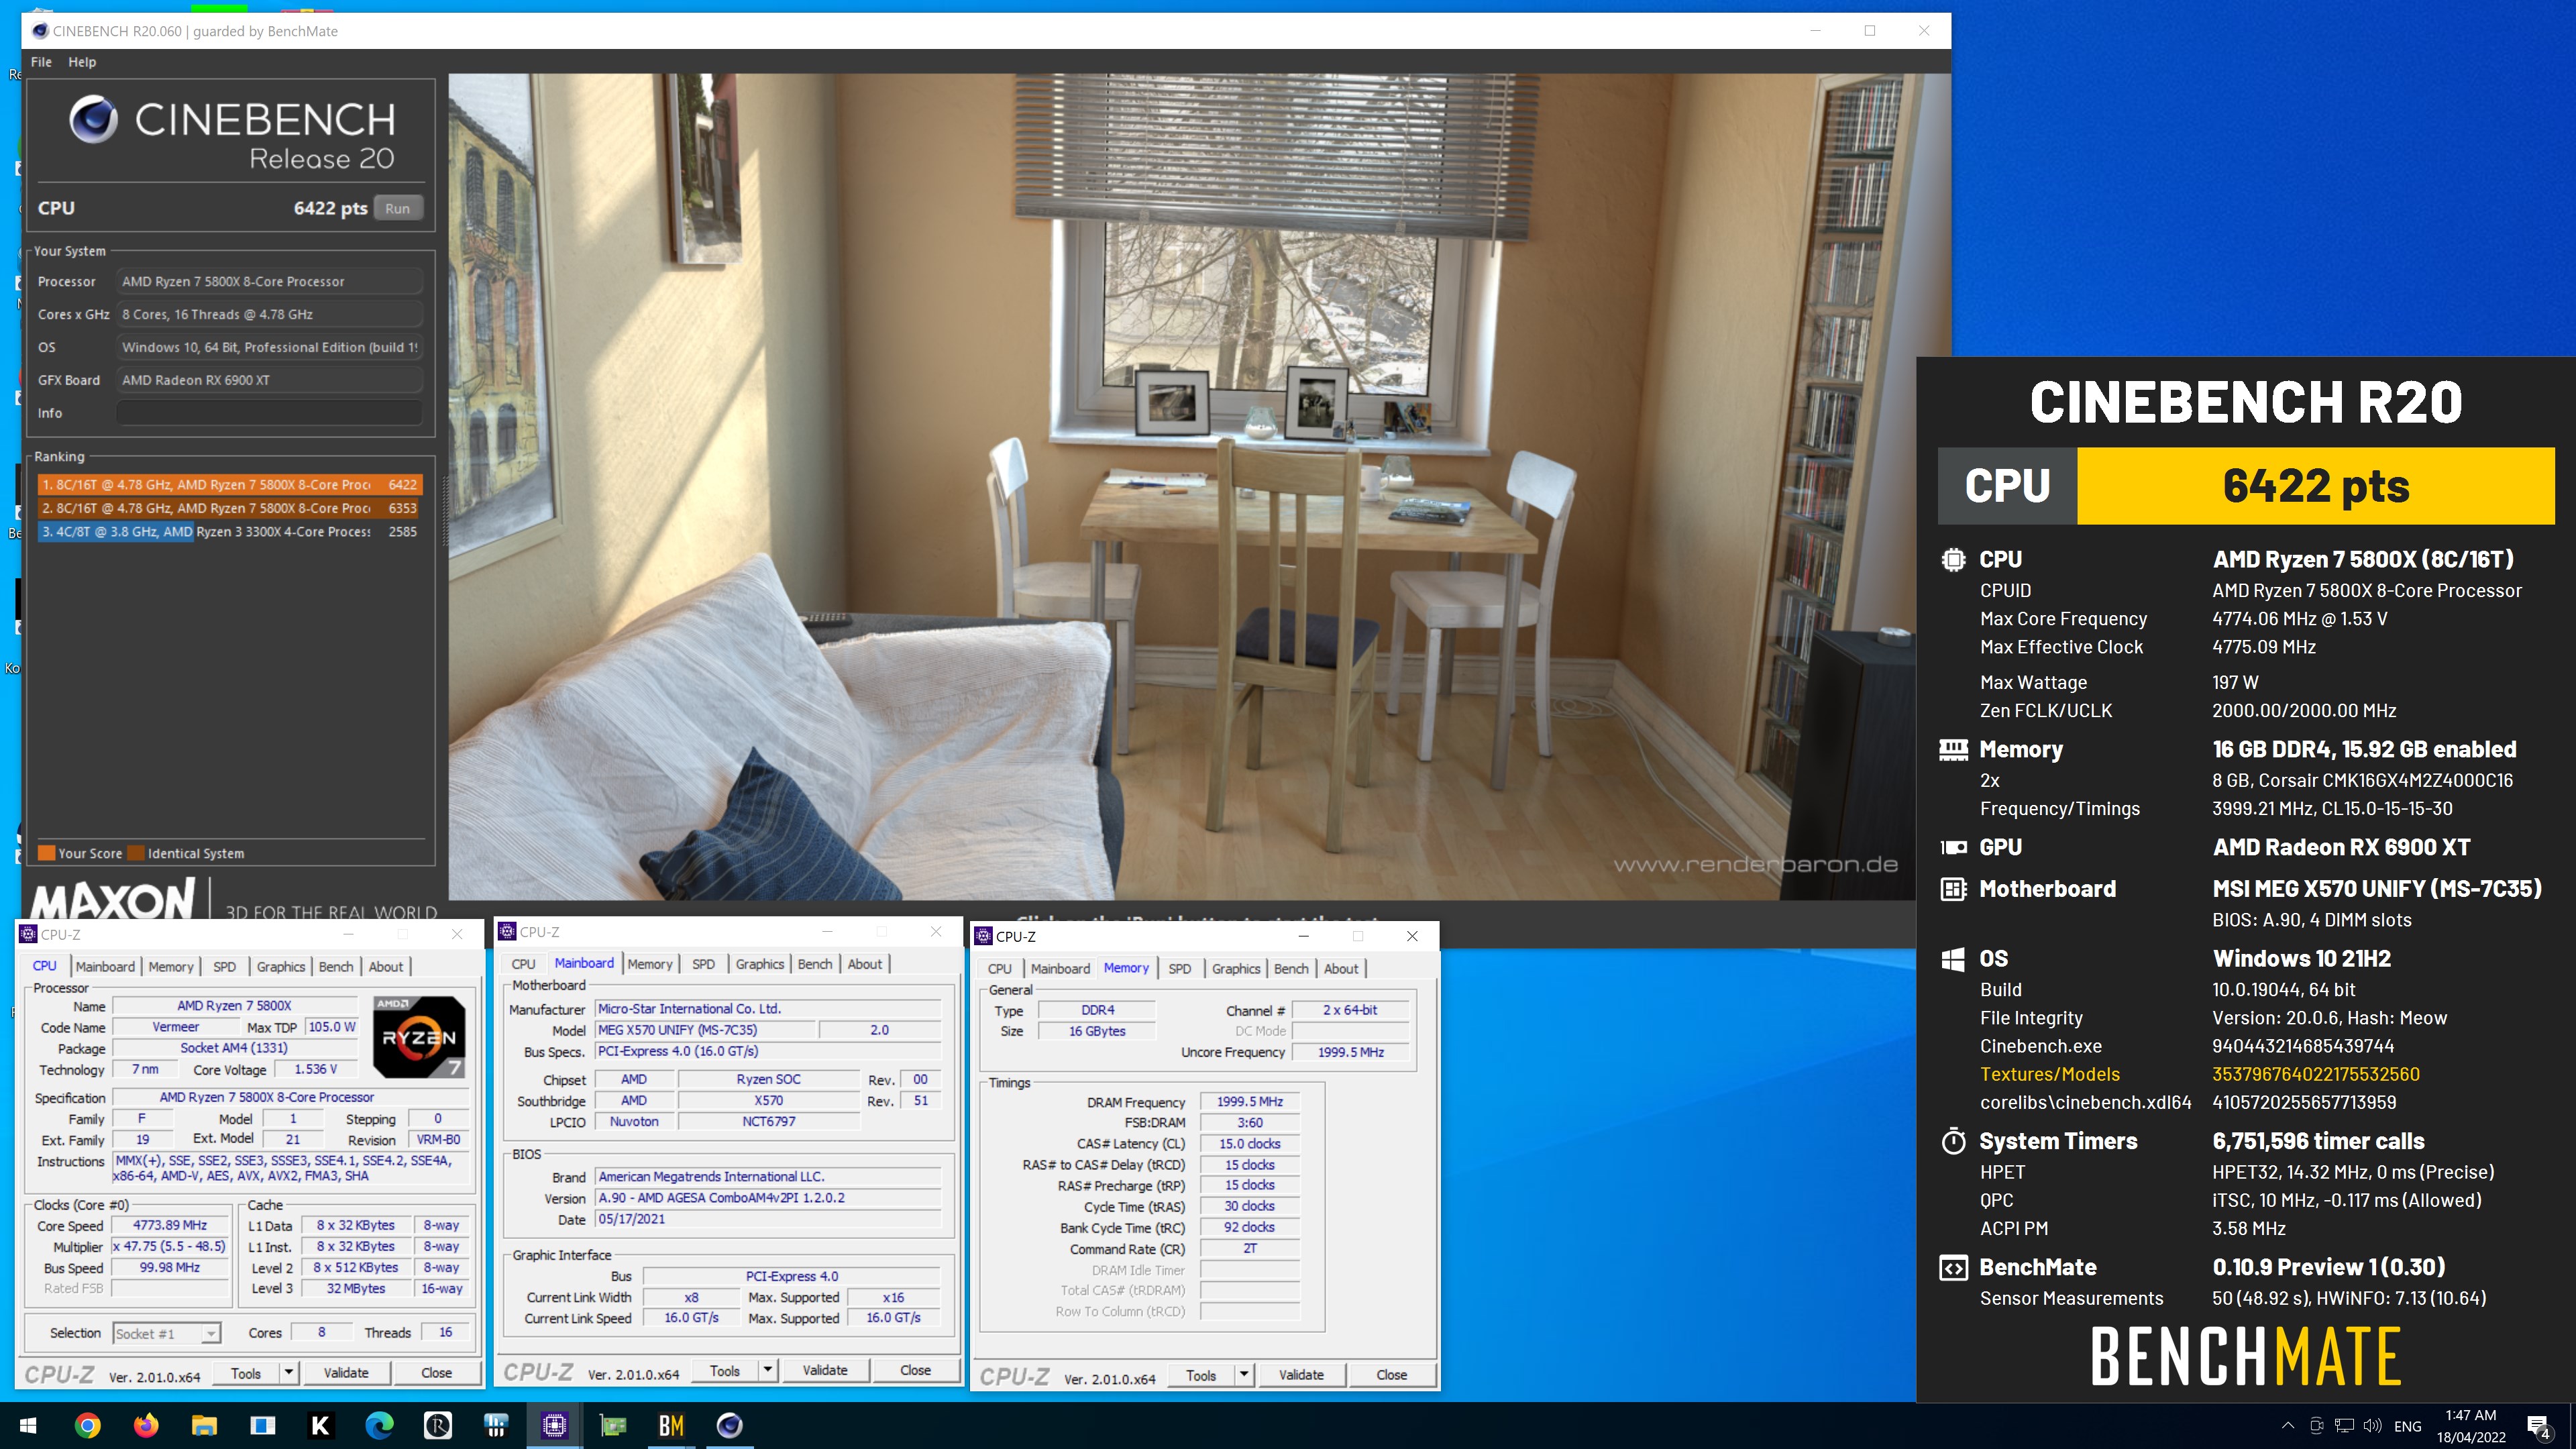Click Validate in the Memory CPU-Z window
Image resolution: width=2576 pixels, height=1449 pixels.
[x=1301, y=1374]
